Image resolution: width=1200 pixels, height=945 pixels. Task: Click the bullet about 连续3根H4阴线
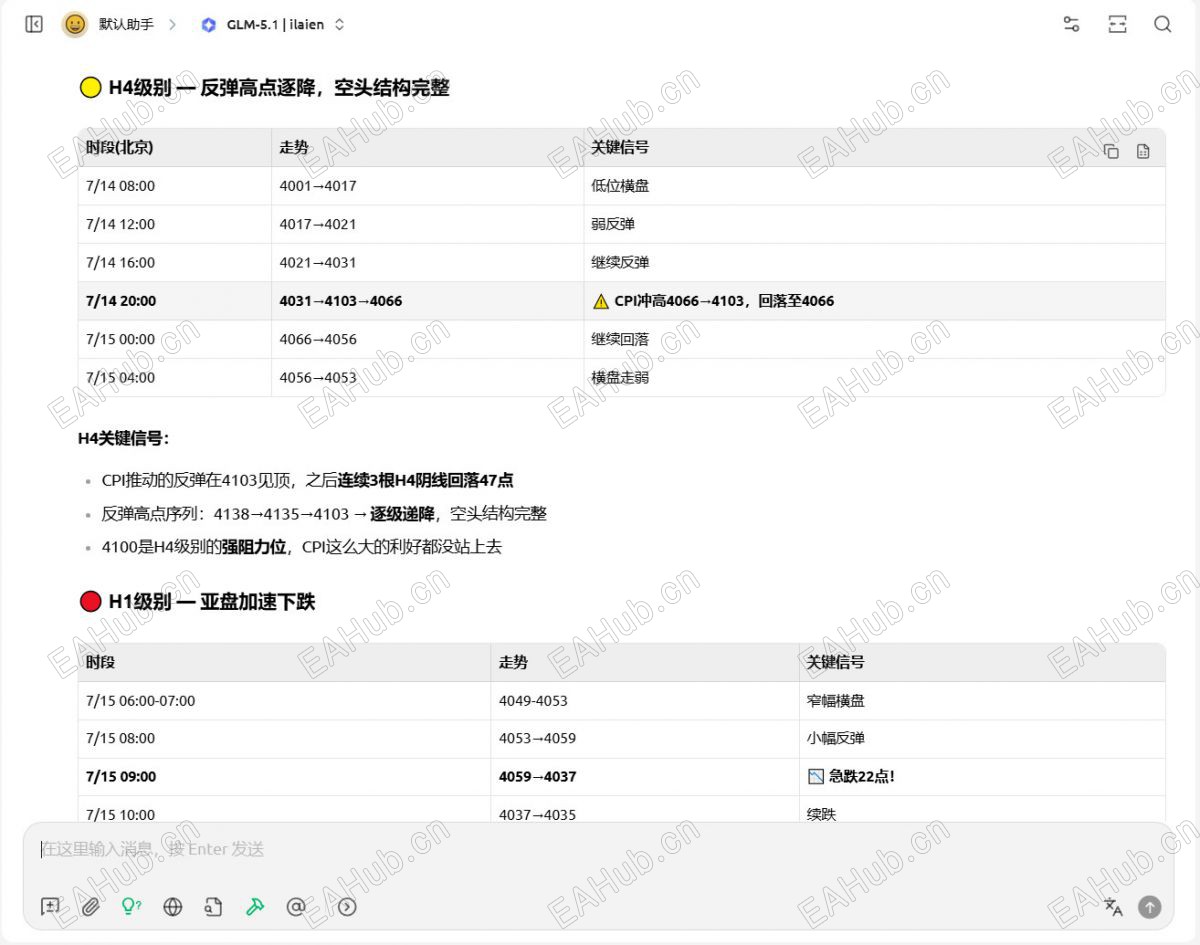click(x=307, y=480)
